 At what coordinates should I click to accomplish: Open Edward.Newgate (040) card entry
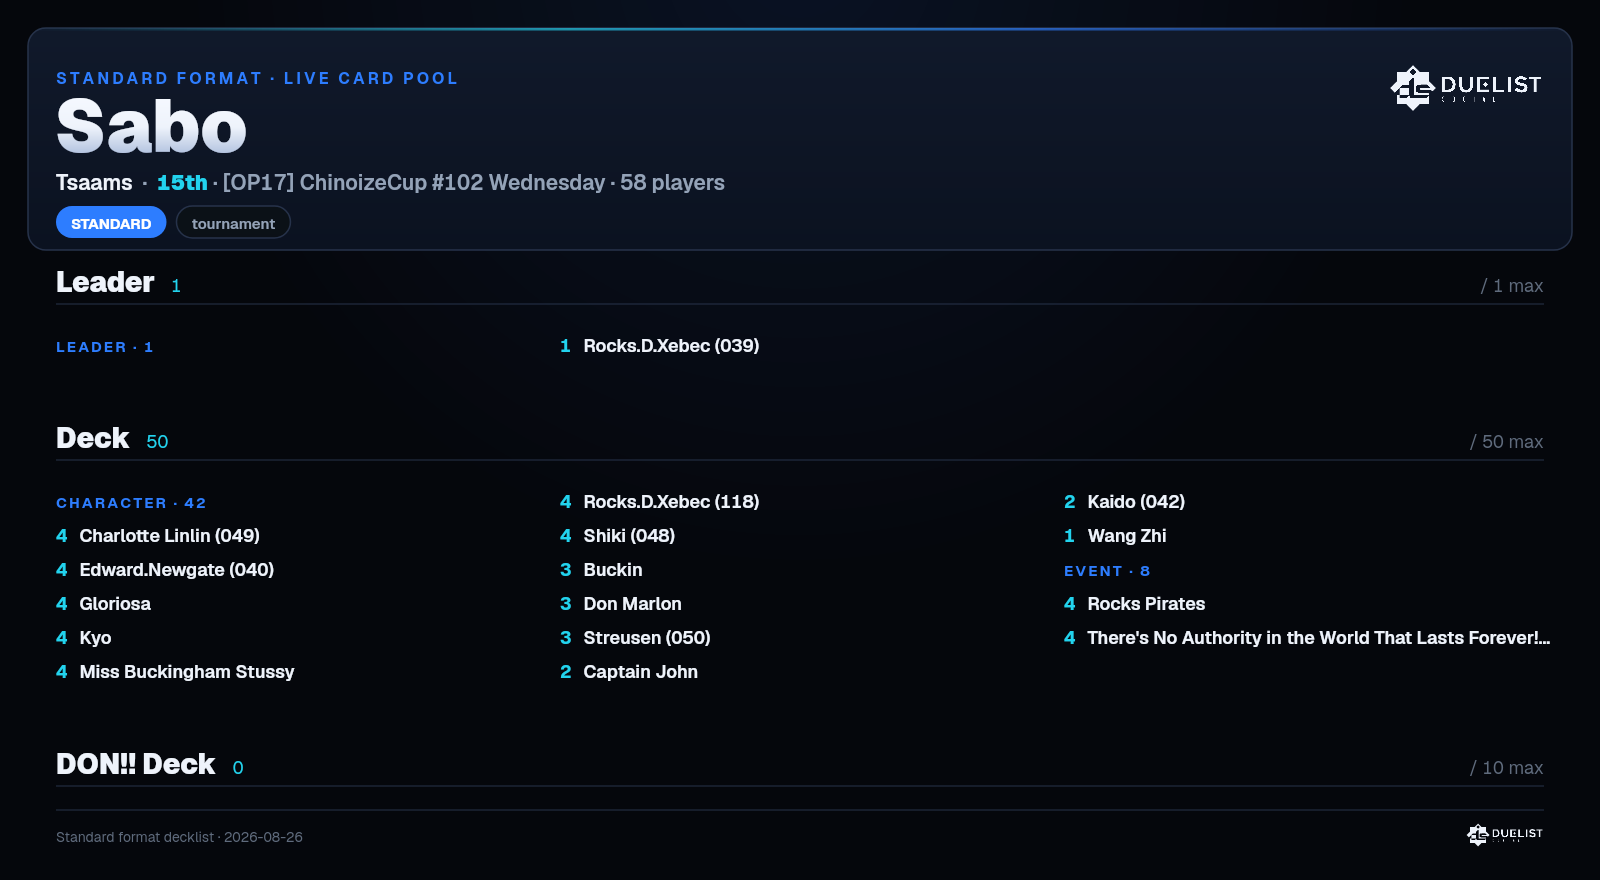coord(165,570)
